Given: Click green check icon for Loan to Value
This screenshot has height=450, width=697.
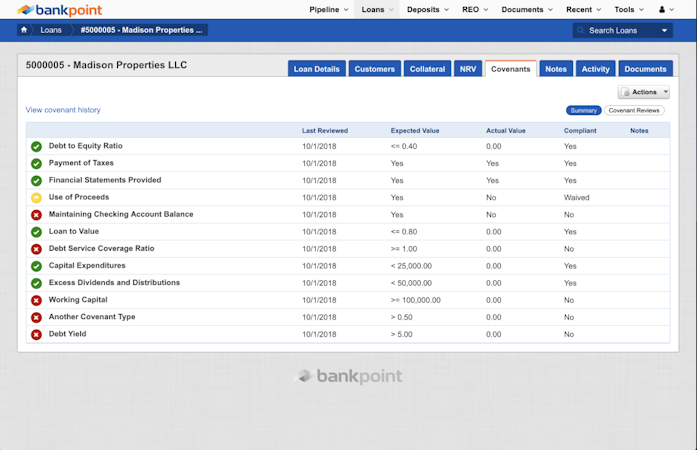Looking at the screenshot, I should point(36,232).
